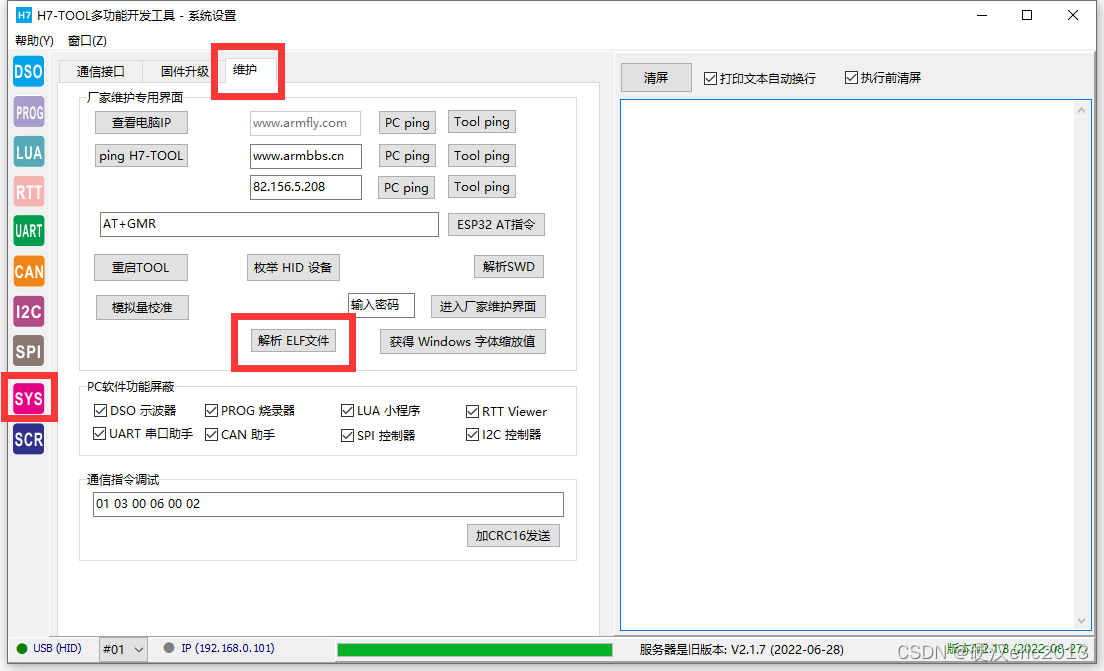This screenshot has width=1104, height=671.
Task: Open the 帮助(Y) menu
Action: coord(34,41)
